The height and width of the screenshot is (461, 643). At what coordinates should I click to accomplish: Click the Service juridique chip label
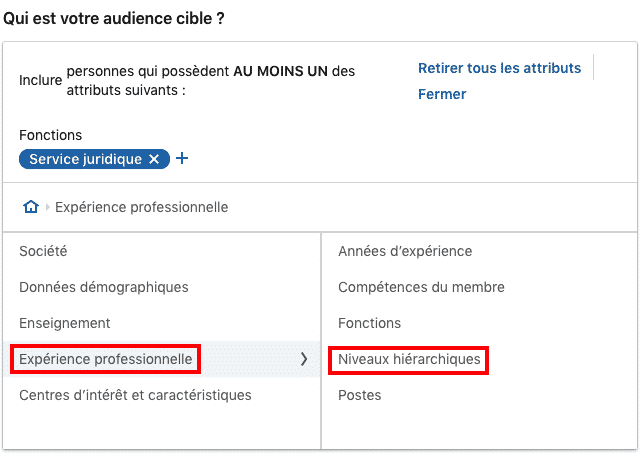(x=85, y=159)
